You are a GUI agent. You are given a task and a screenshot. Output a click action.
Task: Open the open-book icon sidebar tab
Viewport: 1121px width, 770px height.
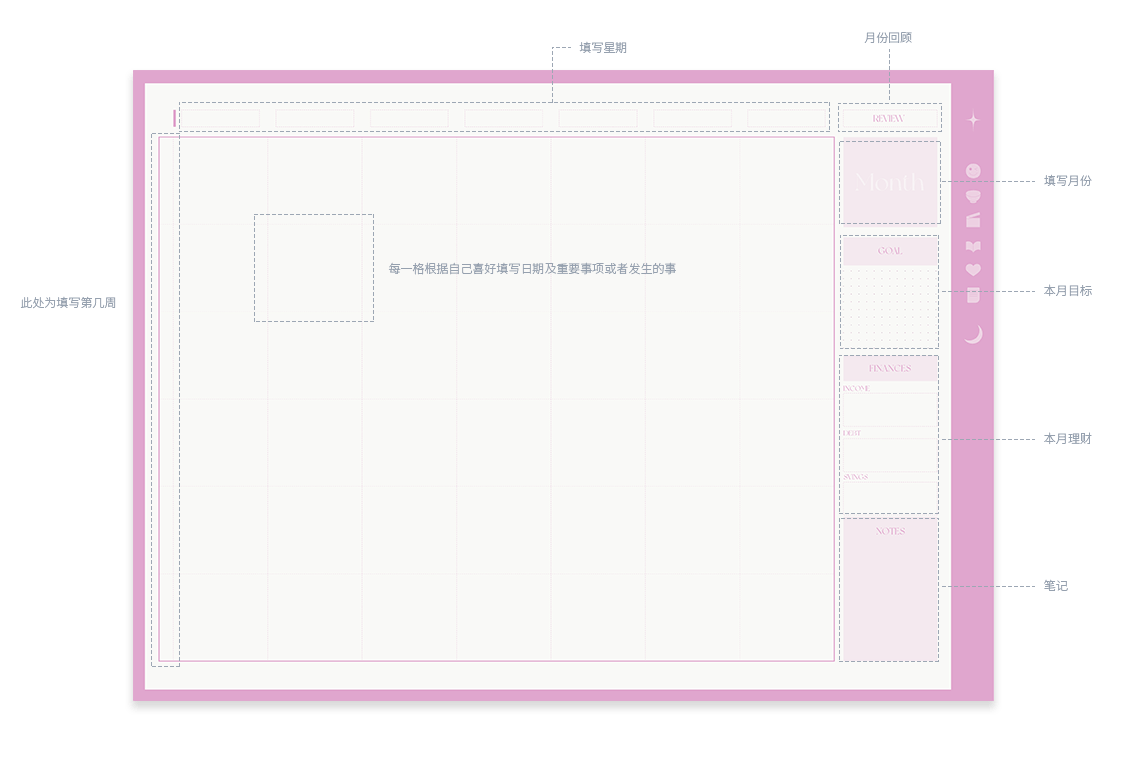point(973,247)
